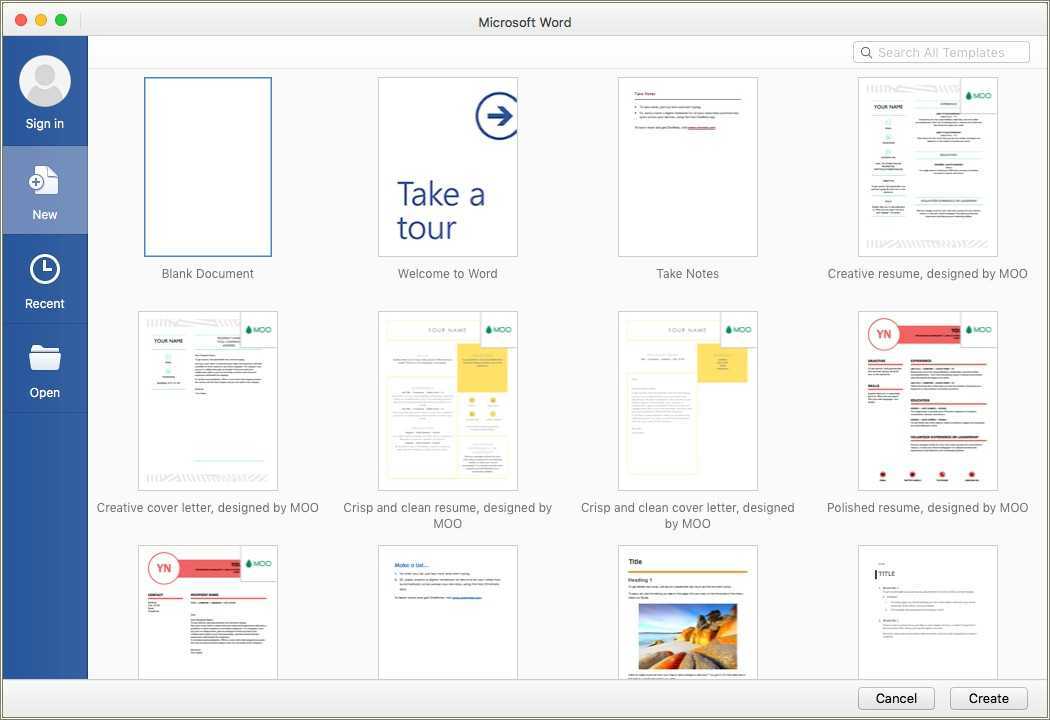Click Crisp and clean cover letter caption
Screen dimensions: 1050x720
click(x=688, y=516)
